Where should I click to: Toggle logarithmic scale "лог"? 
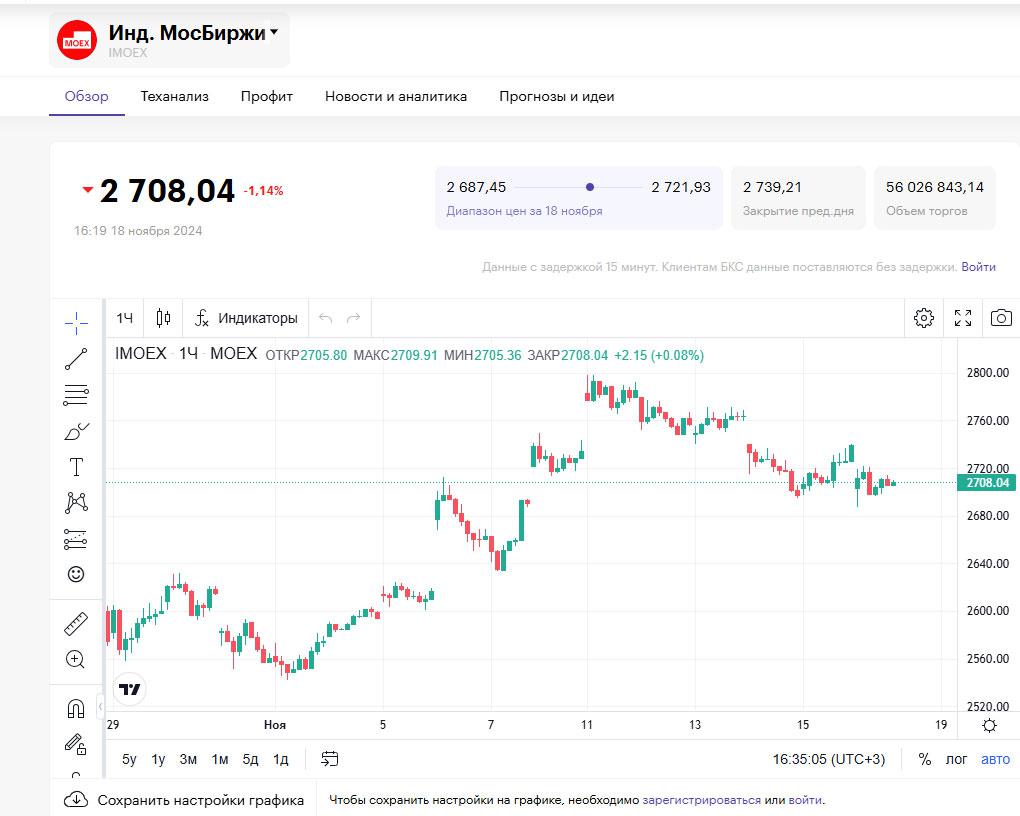pos(957,759)
